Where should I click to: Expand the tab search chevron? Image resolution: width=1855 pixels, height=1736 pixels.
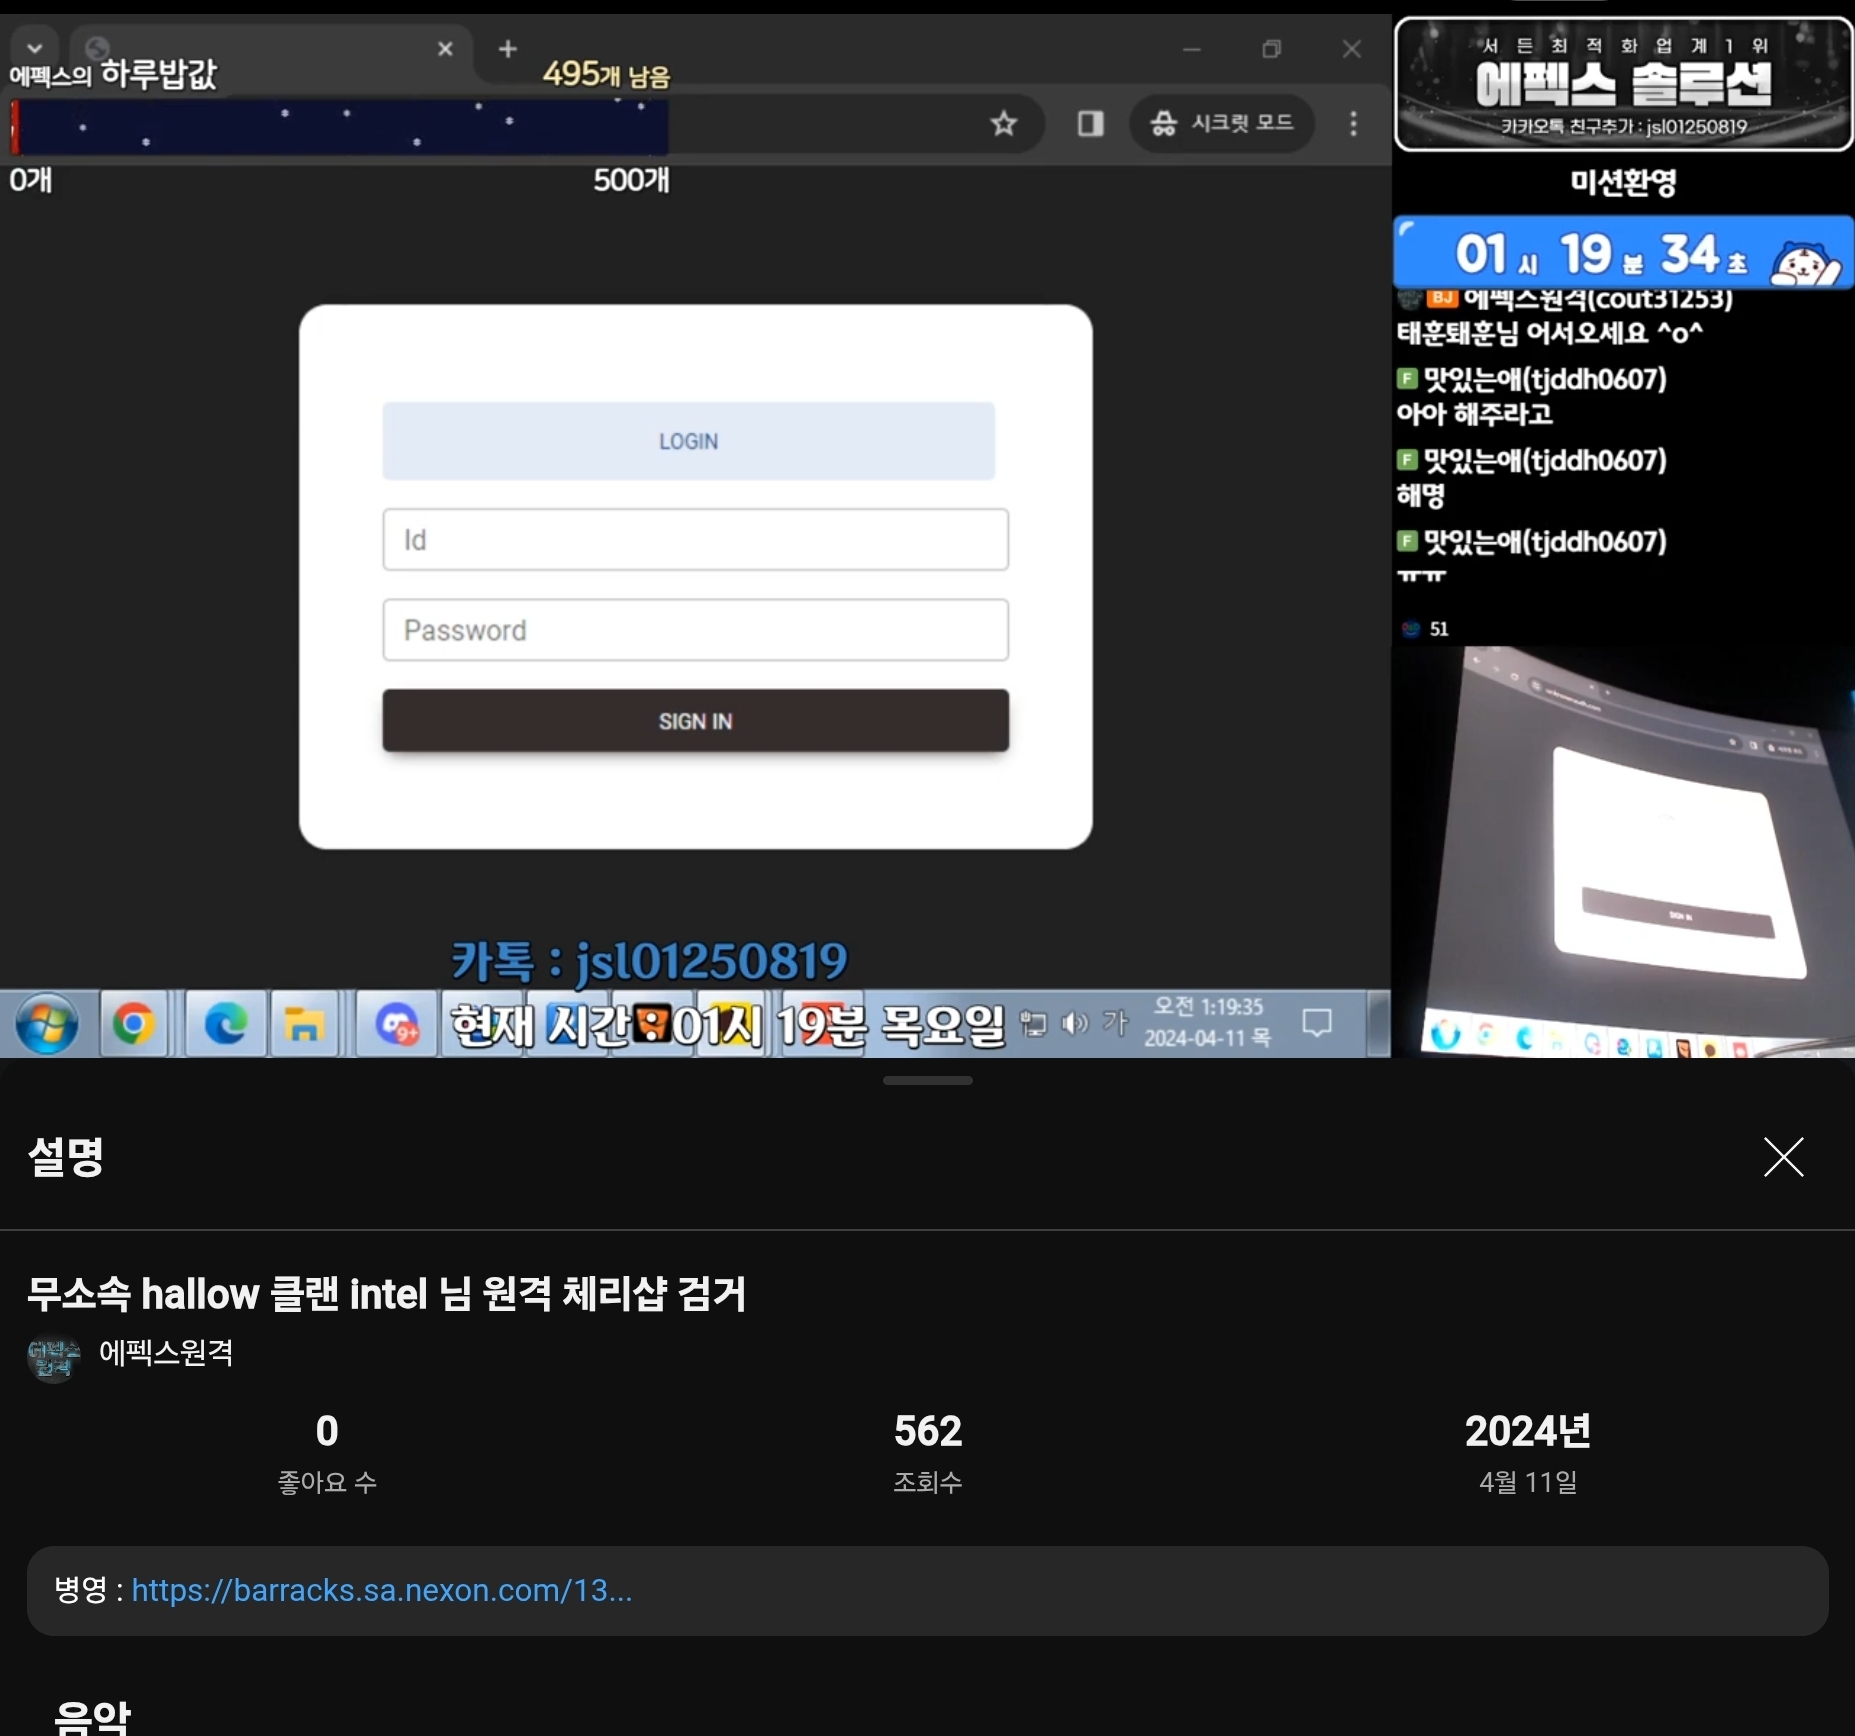pyautogui.click(x=35, y=48)
